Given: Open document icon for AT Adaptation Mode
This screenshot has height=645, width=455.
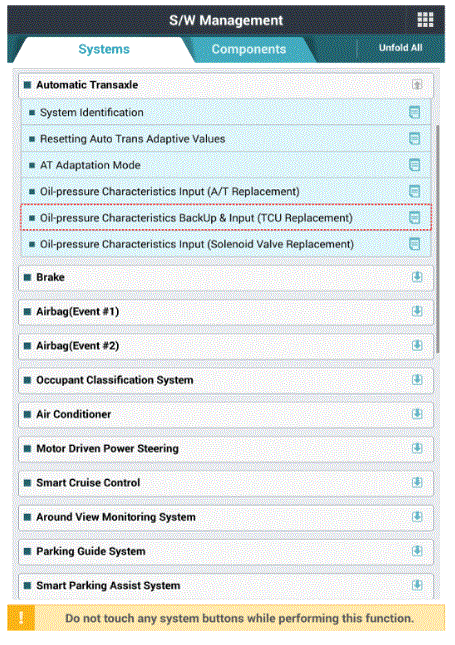Looking at the screenshot, I should pos(415,165).
